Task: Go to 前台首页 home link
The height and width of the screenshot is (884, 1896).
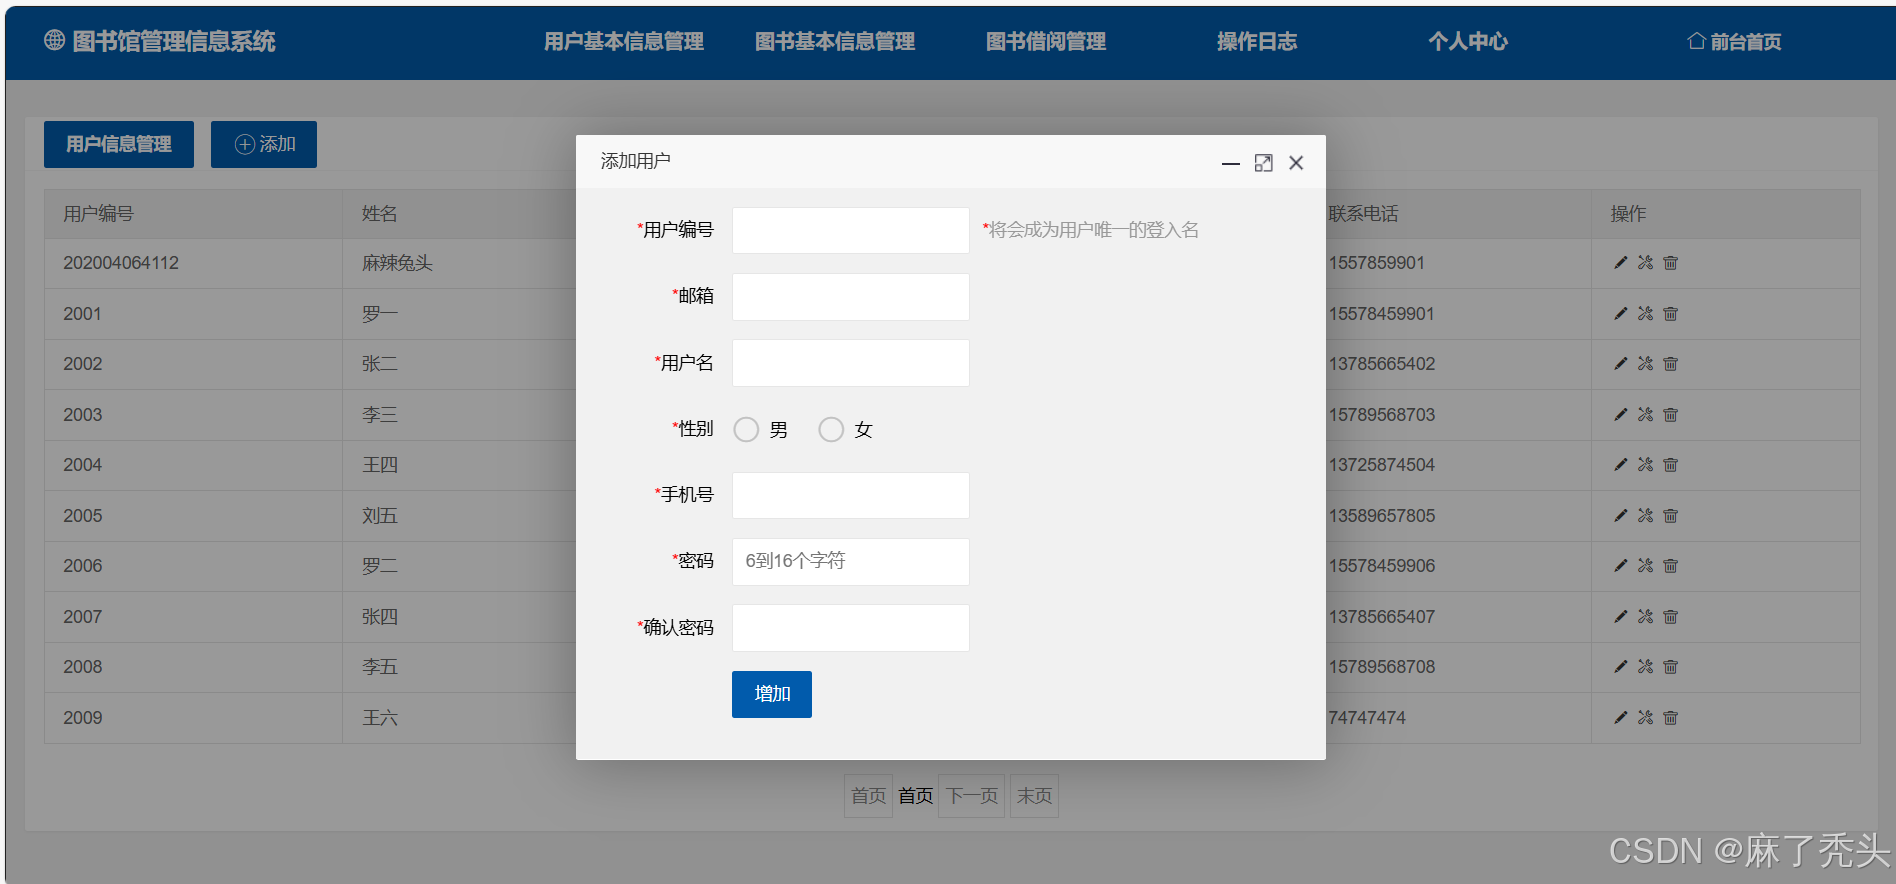Action: pos(1734,41)
